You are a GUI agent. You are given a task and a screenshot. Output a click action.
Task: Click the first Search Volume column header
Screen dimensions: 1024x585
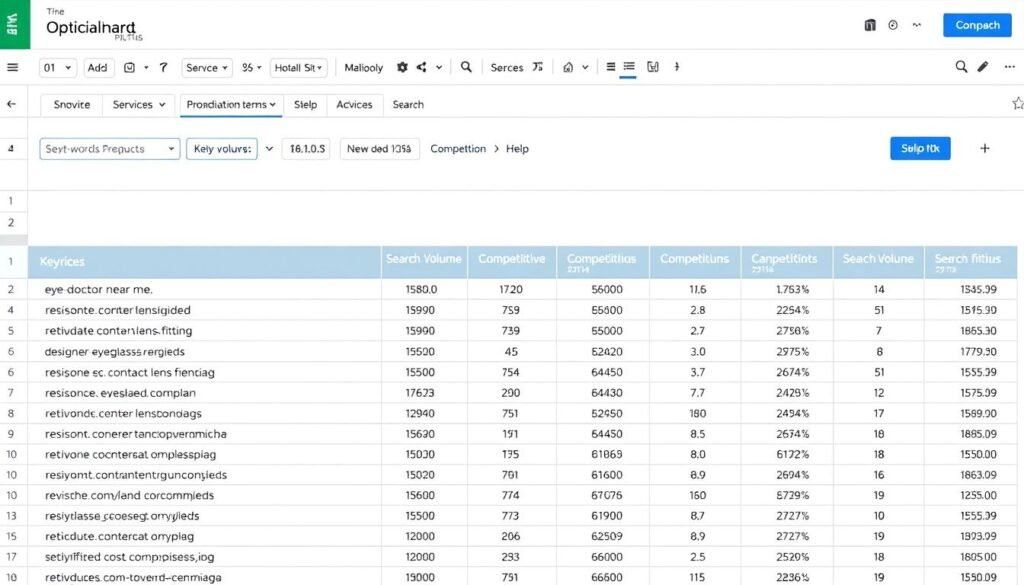point(424,262)
